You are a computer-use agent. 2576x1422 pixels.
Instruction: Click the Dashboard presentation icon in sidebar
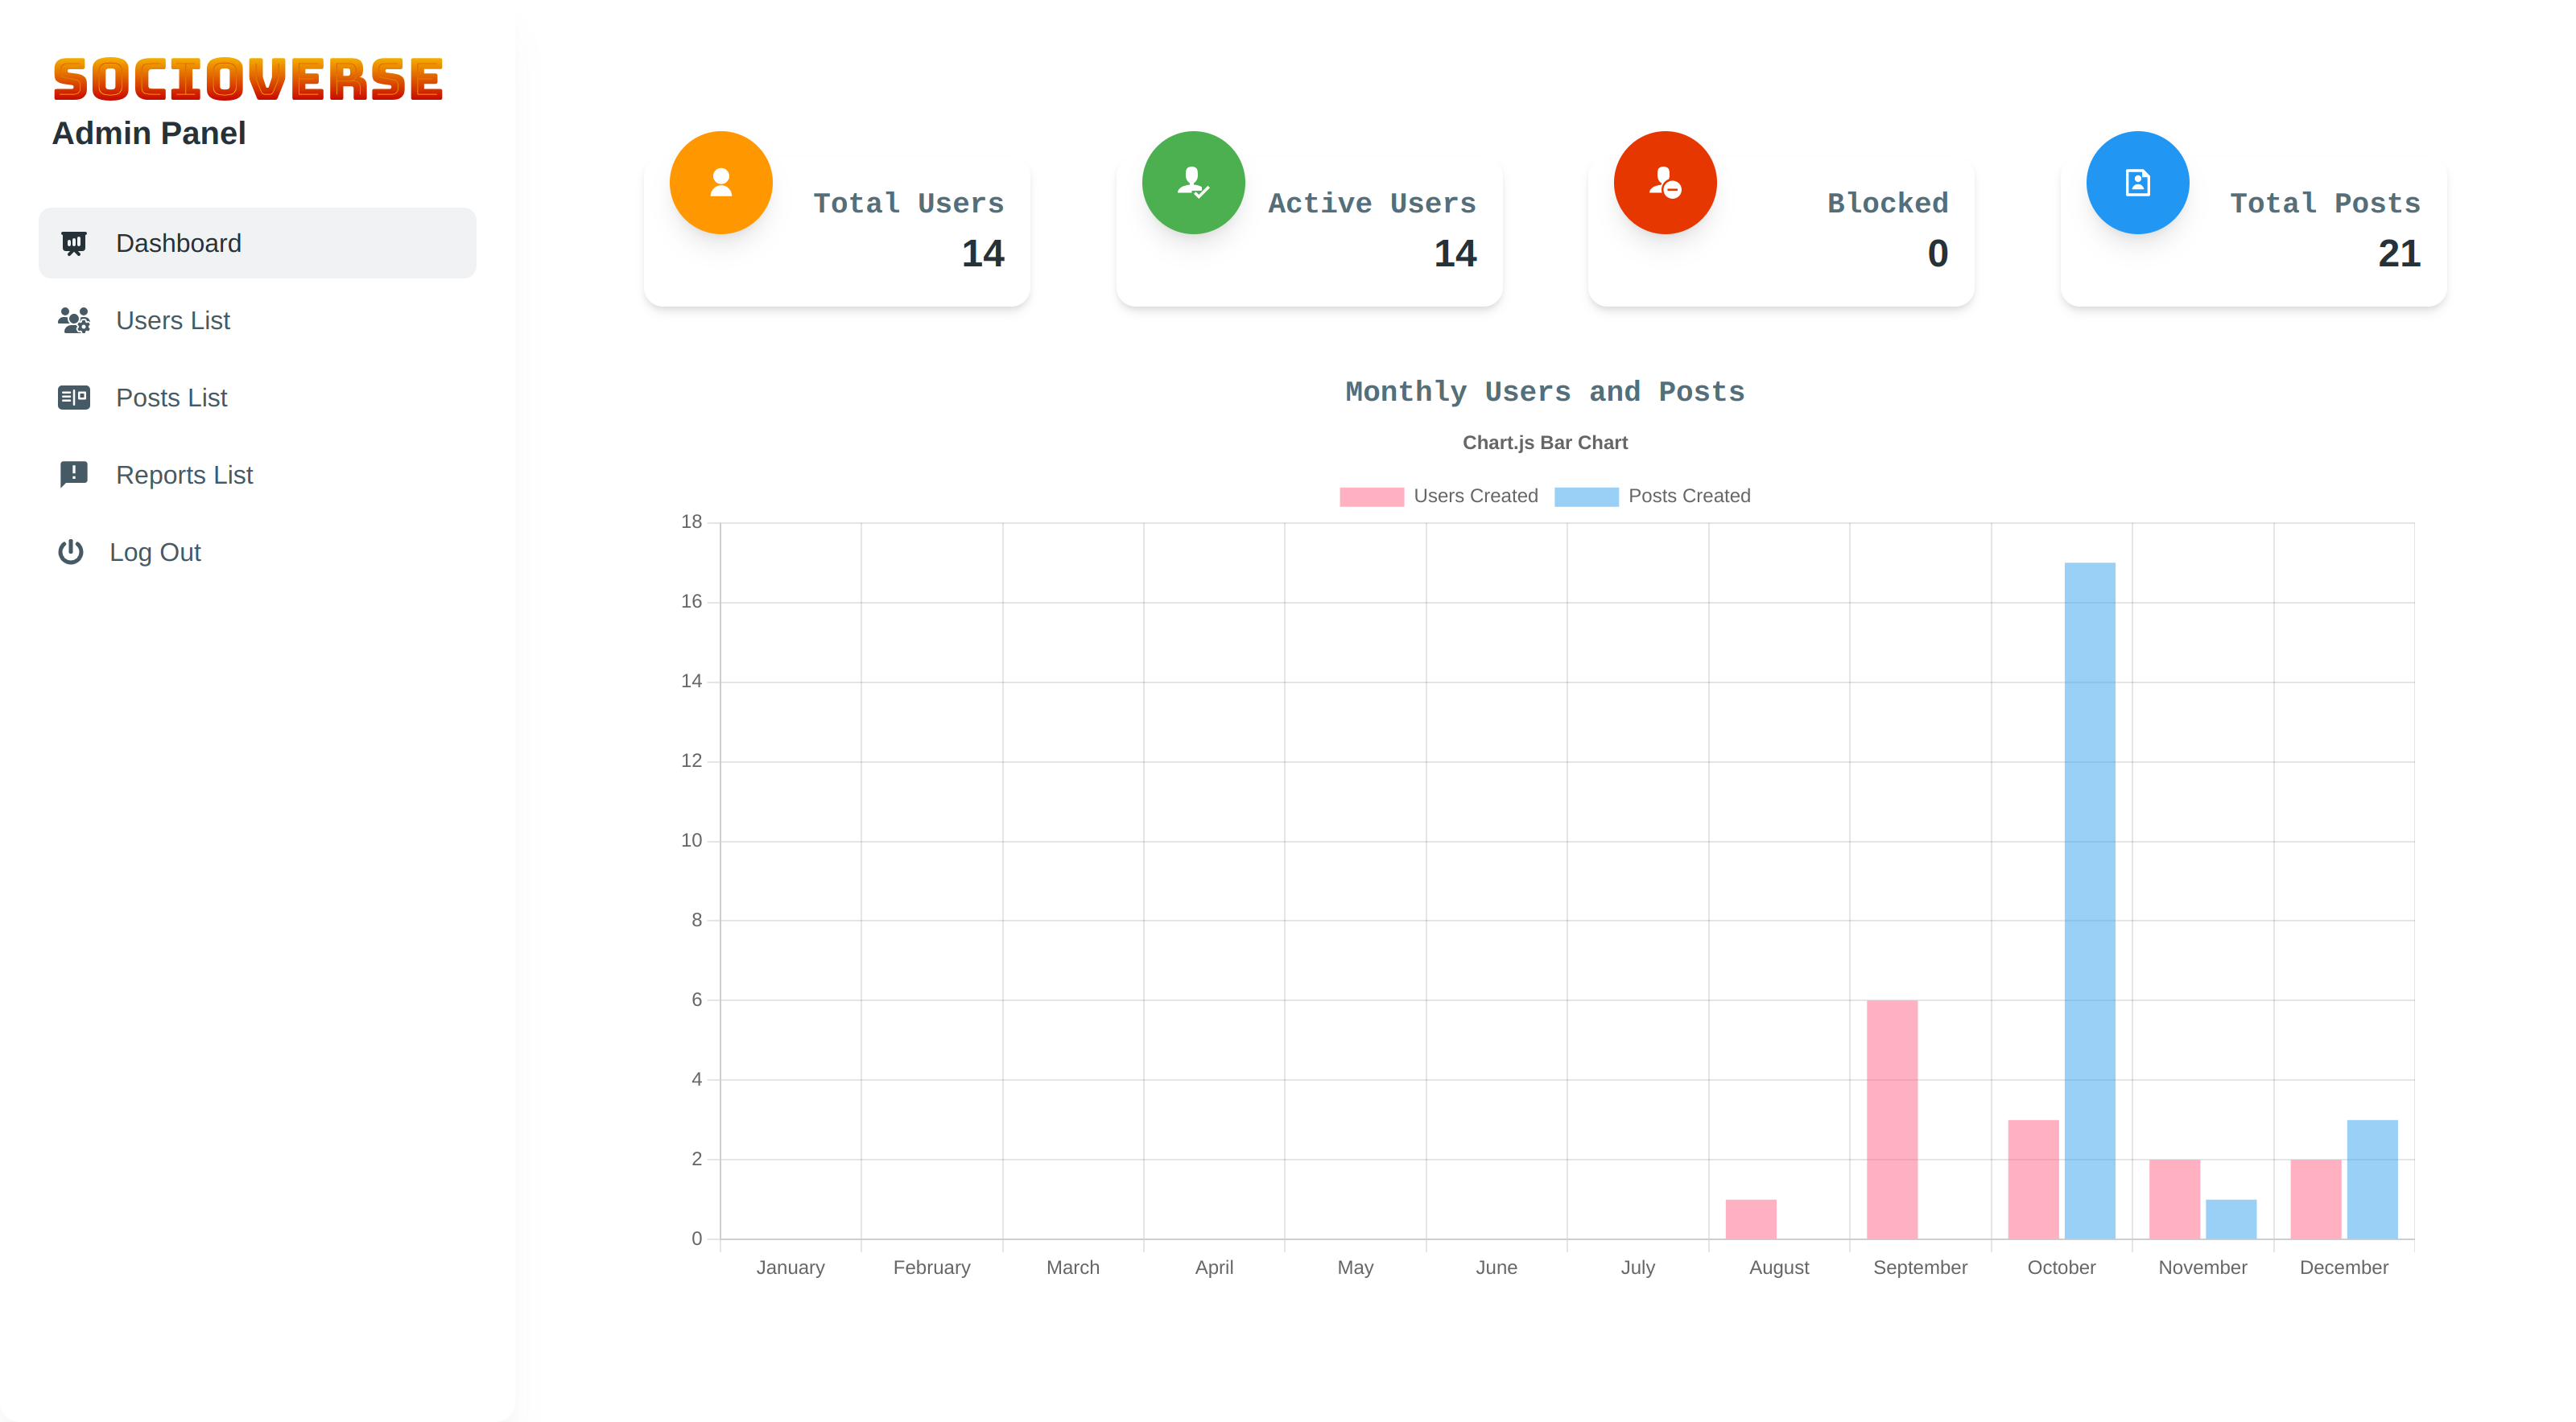[x=74, y=243]
